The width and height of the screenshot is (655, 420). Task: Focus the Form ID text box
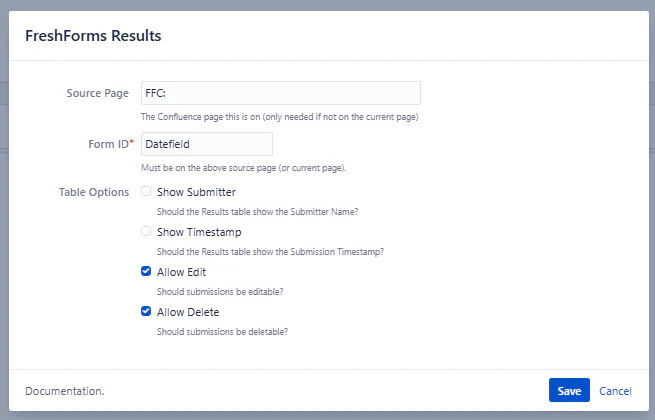click(207, 144)
